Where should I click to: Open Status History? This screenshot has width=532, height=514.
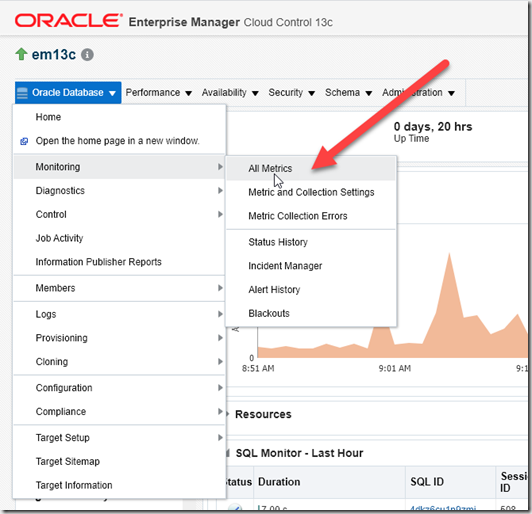tap(311, 242)
